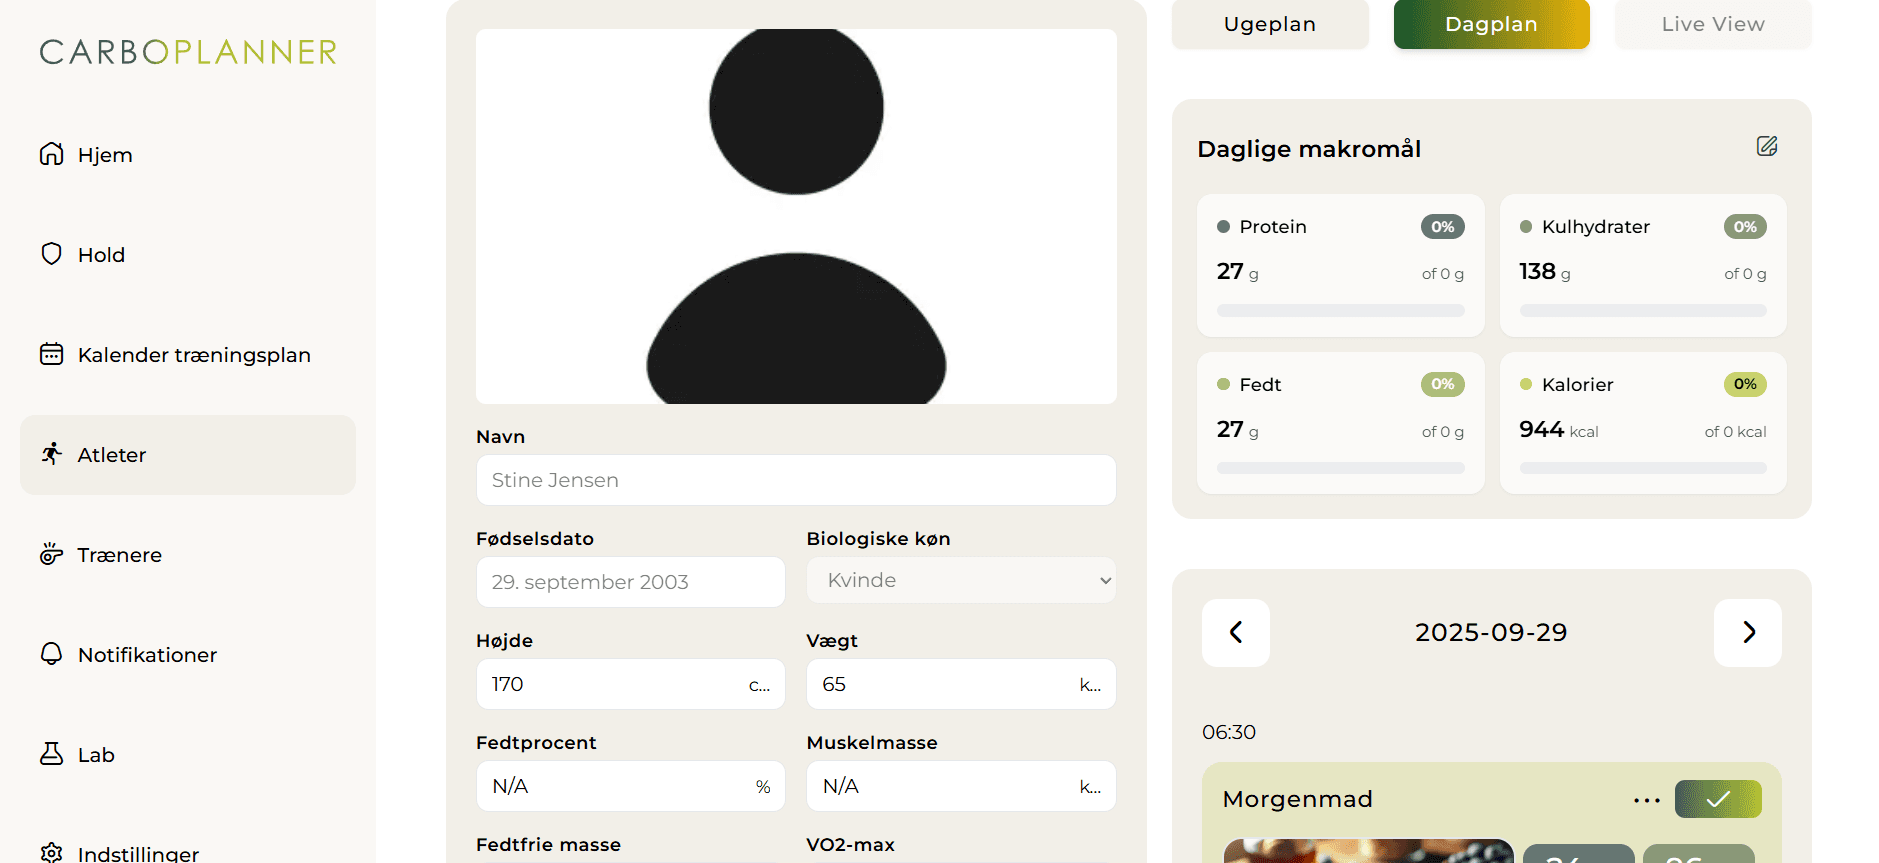Screen dimensions: 1879x863
Task: Click the Hold shield icon
Action: 51,254
